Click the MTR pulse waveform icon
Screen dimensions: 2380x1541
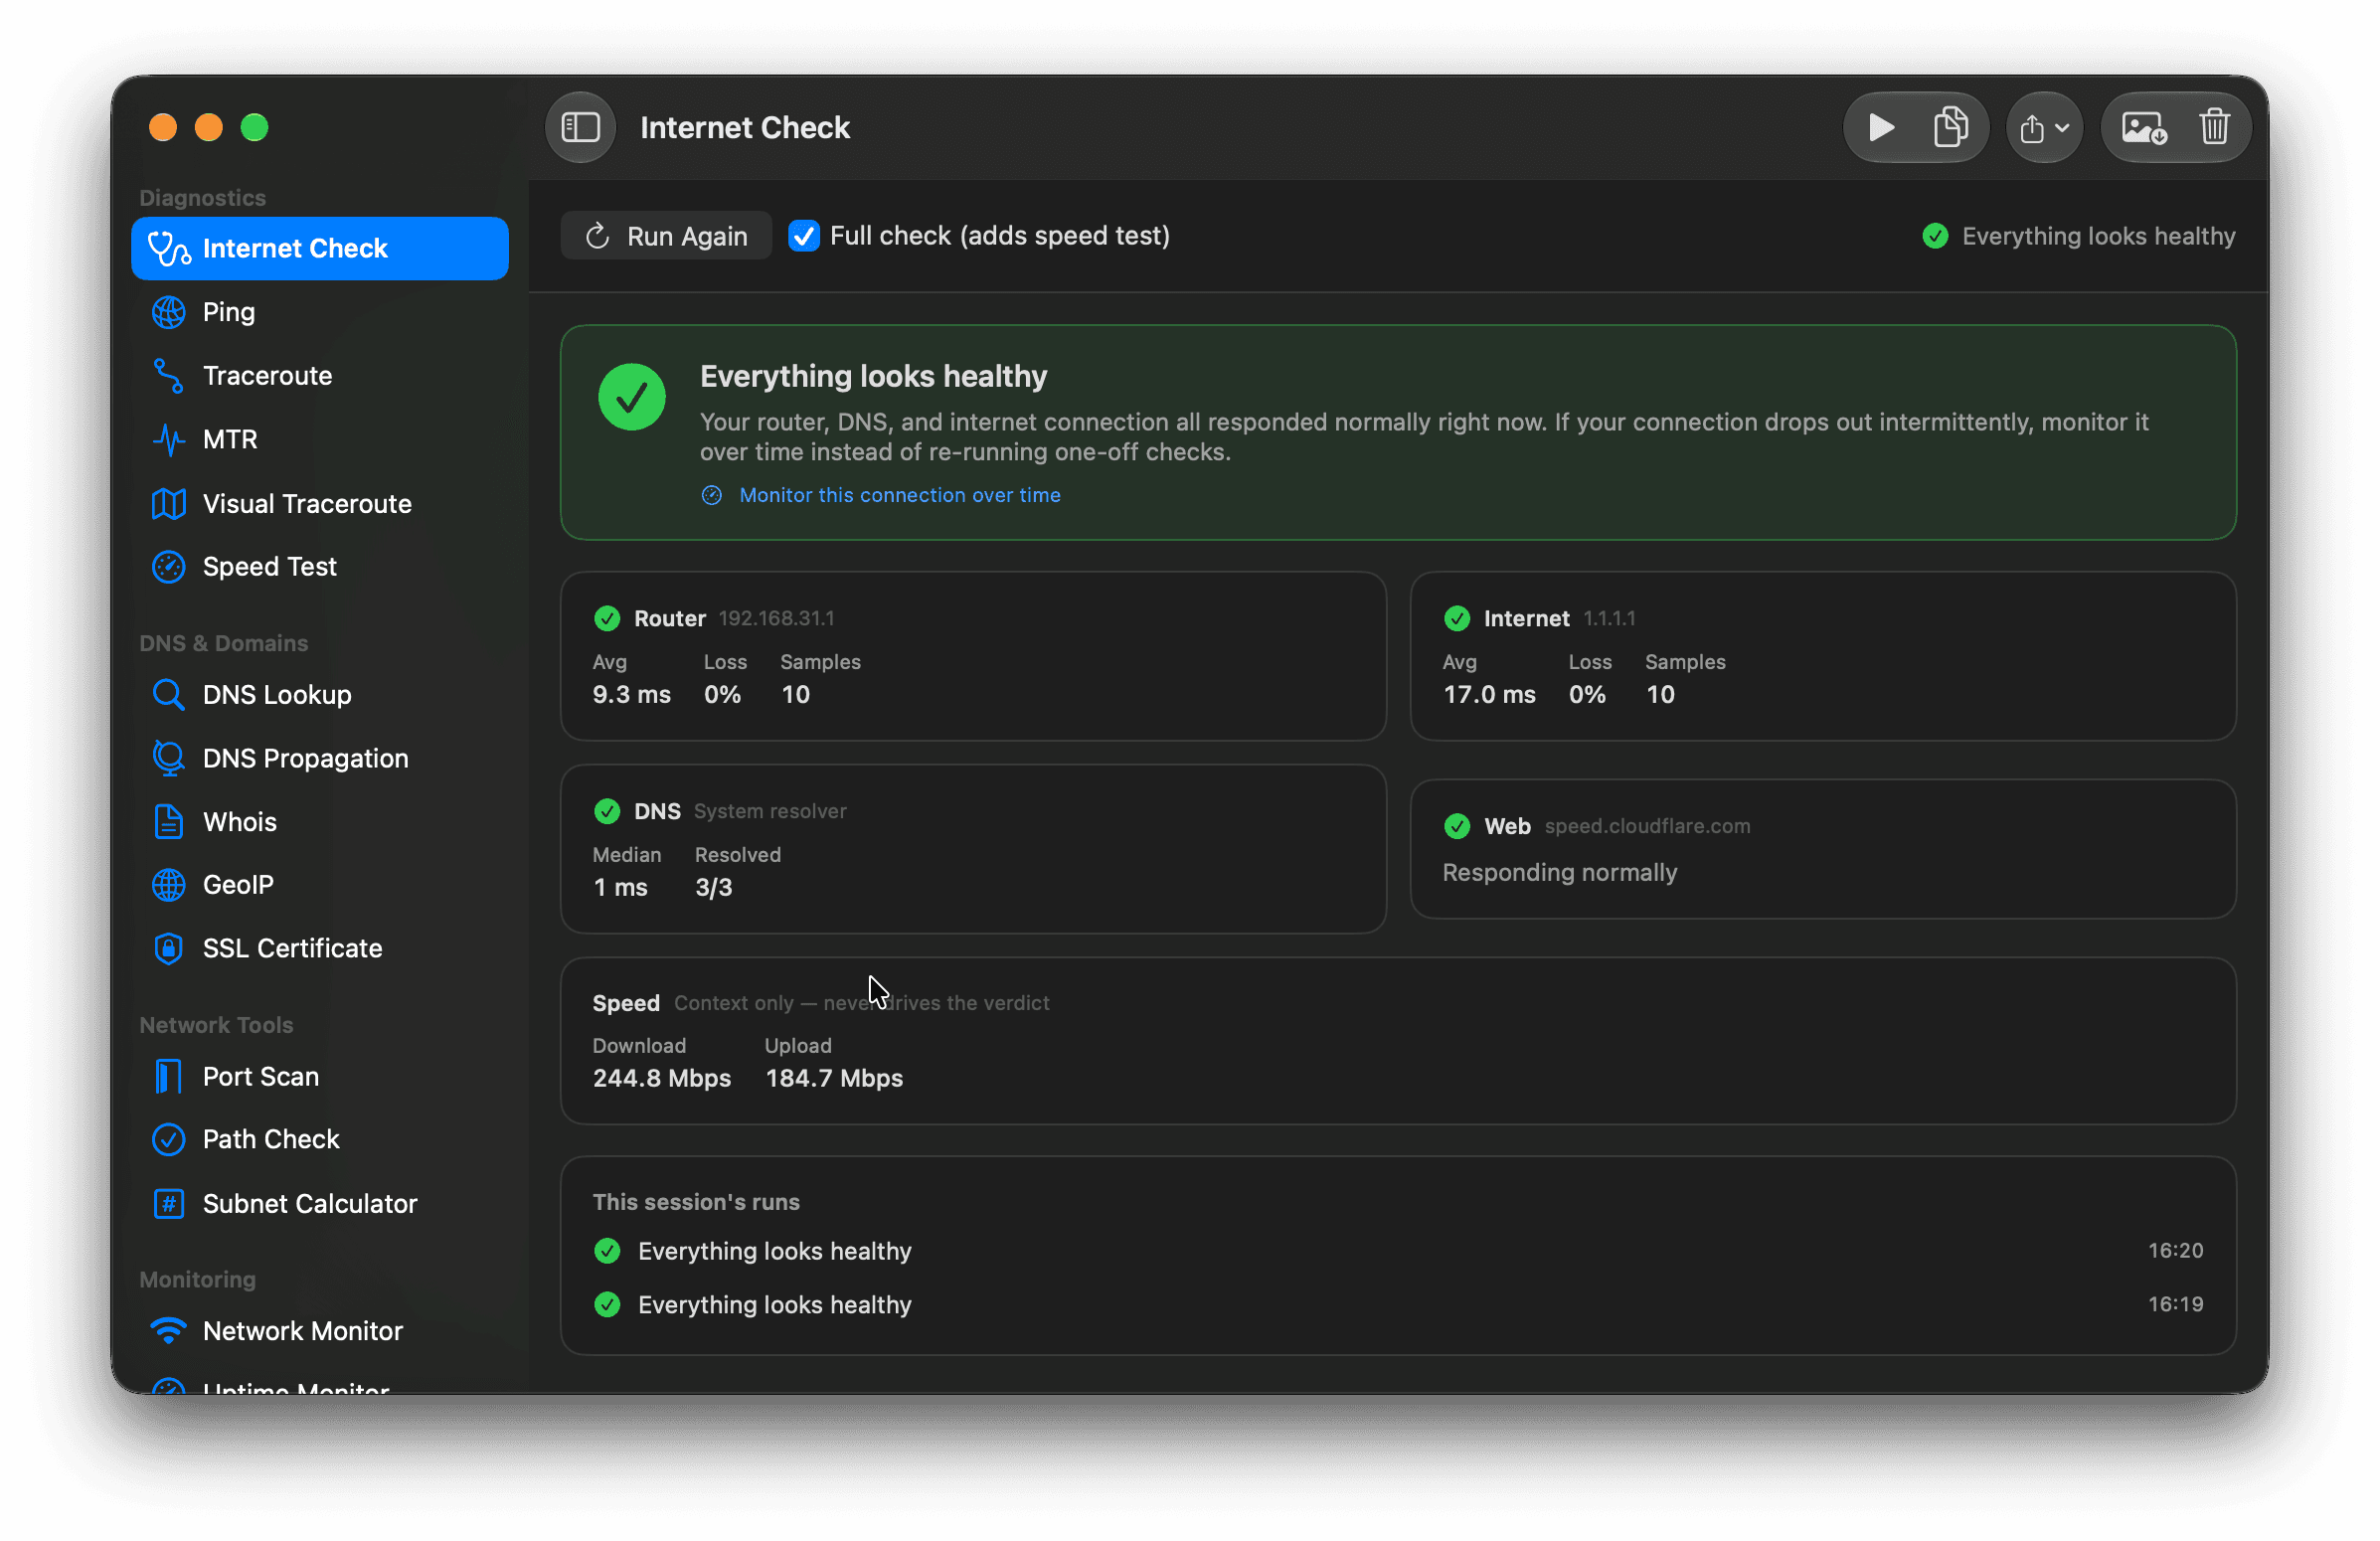[x=168, y=439]
